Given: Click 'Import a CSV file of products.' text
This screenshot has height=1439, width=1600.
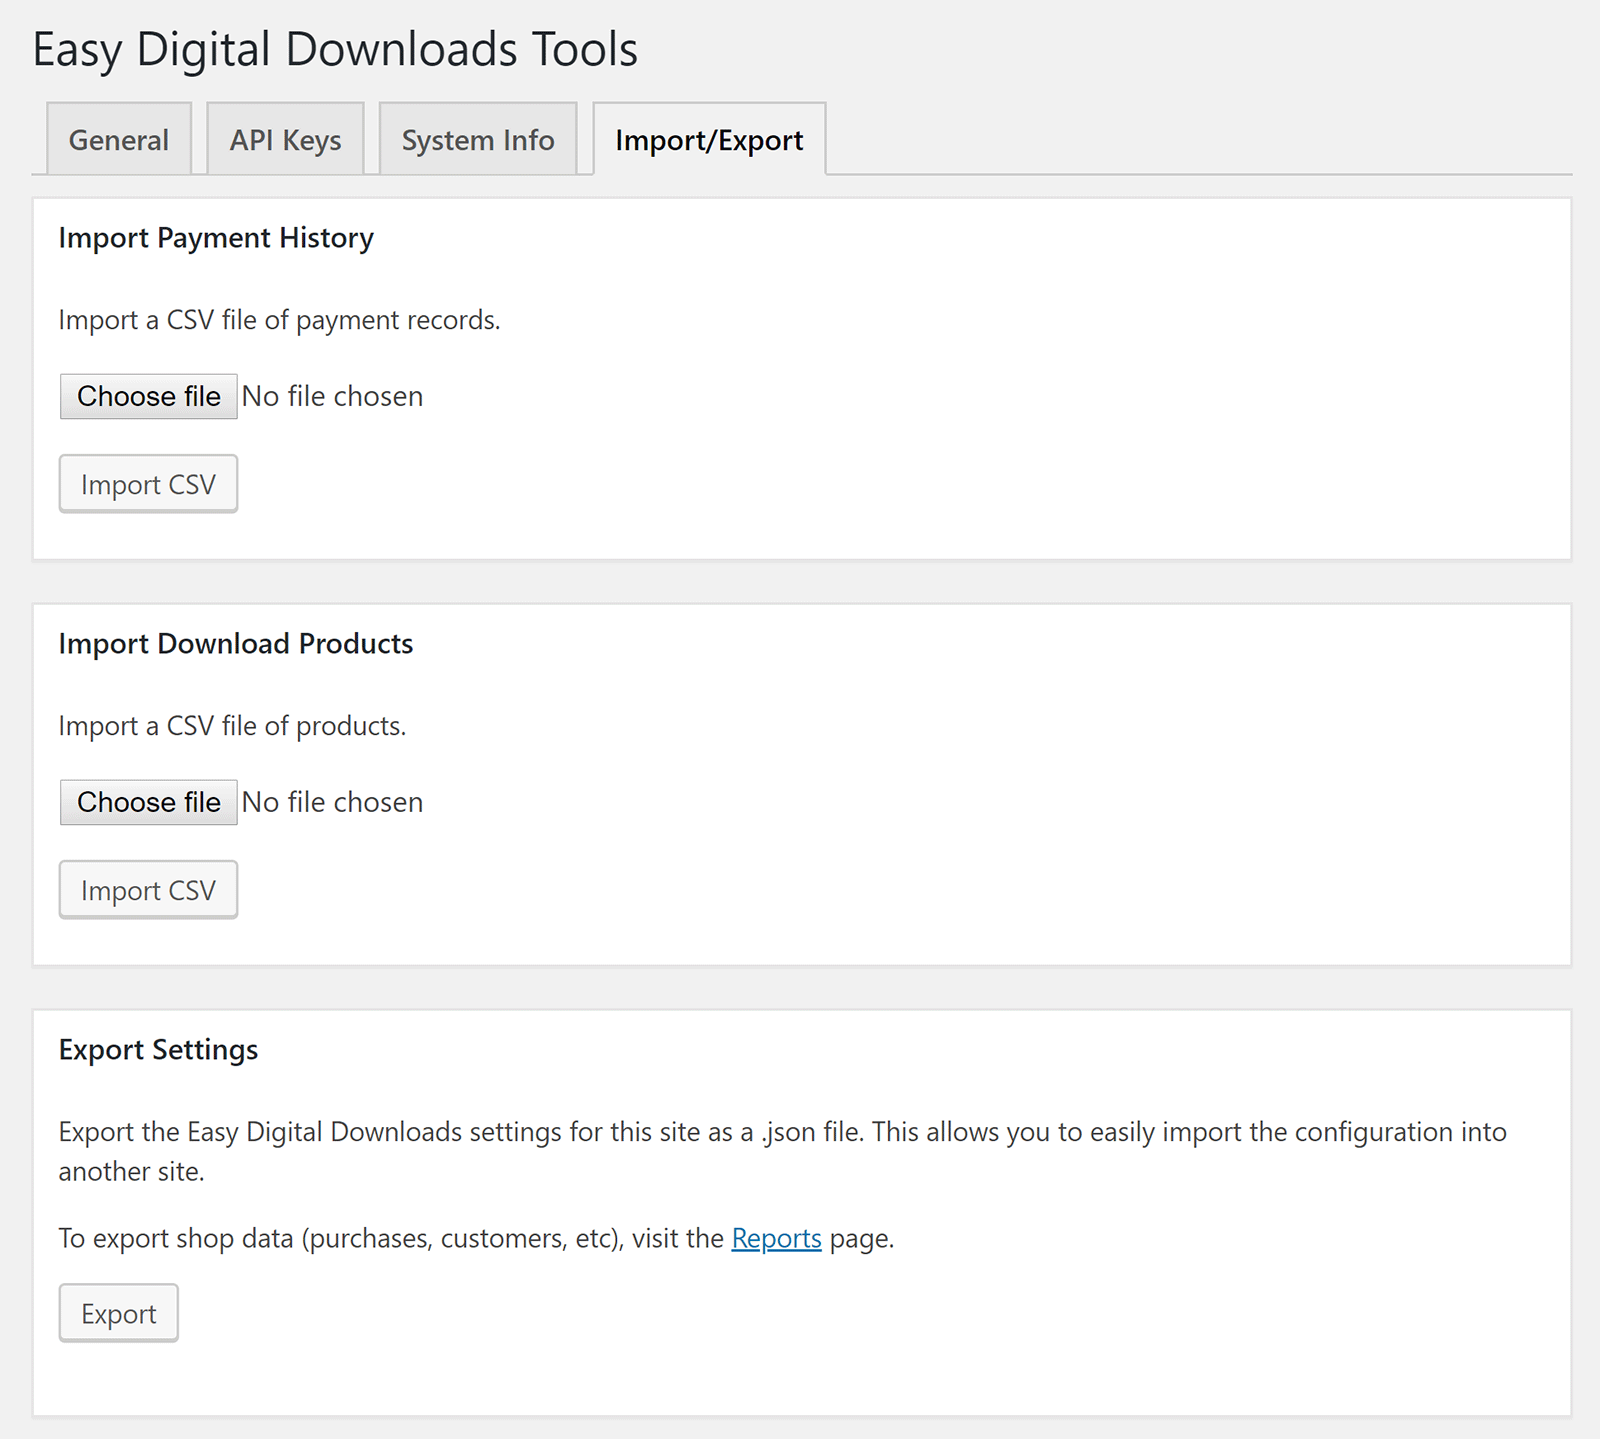Looking at the screenshot, I should pos(232,726).
